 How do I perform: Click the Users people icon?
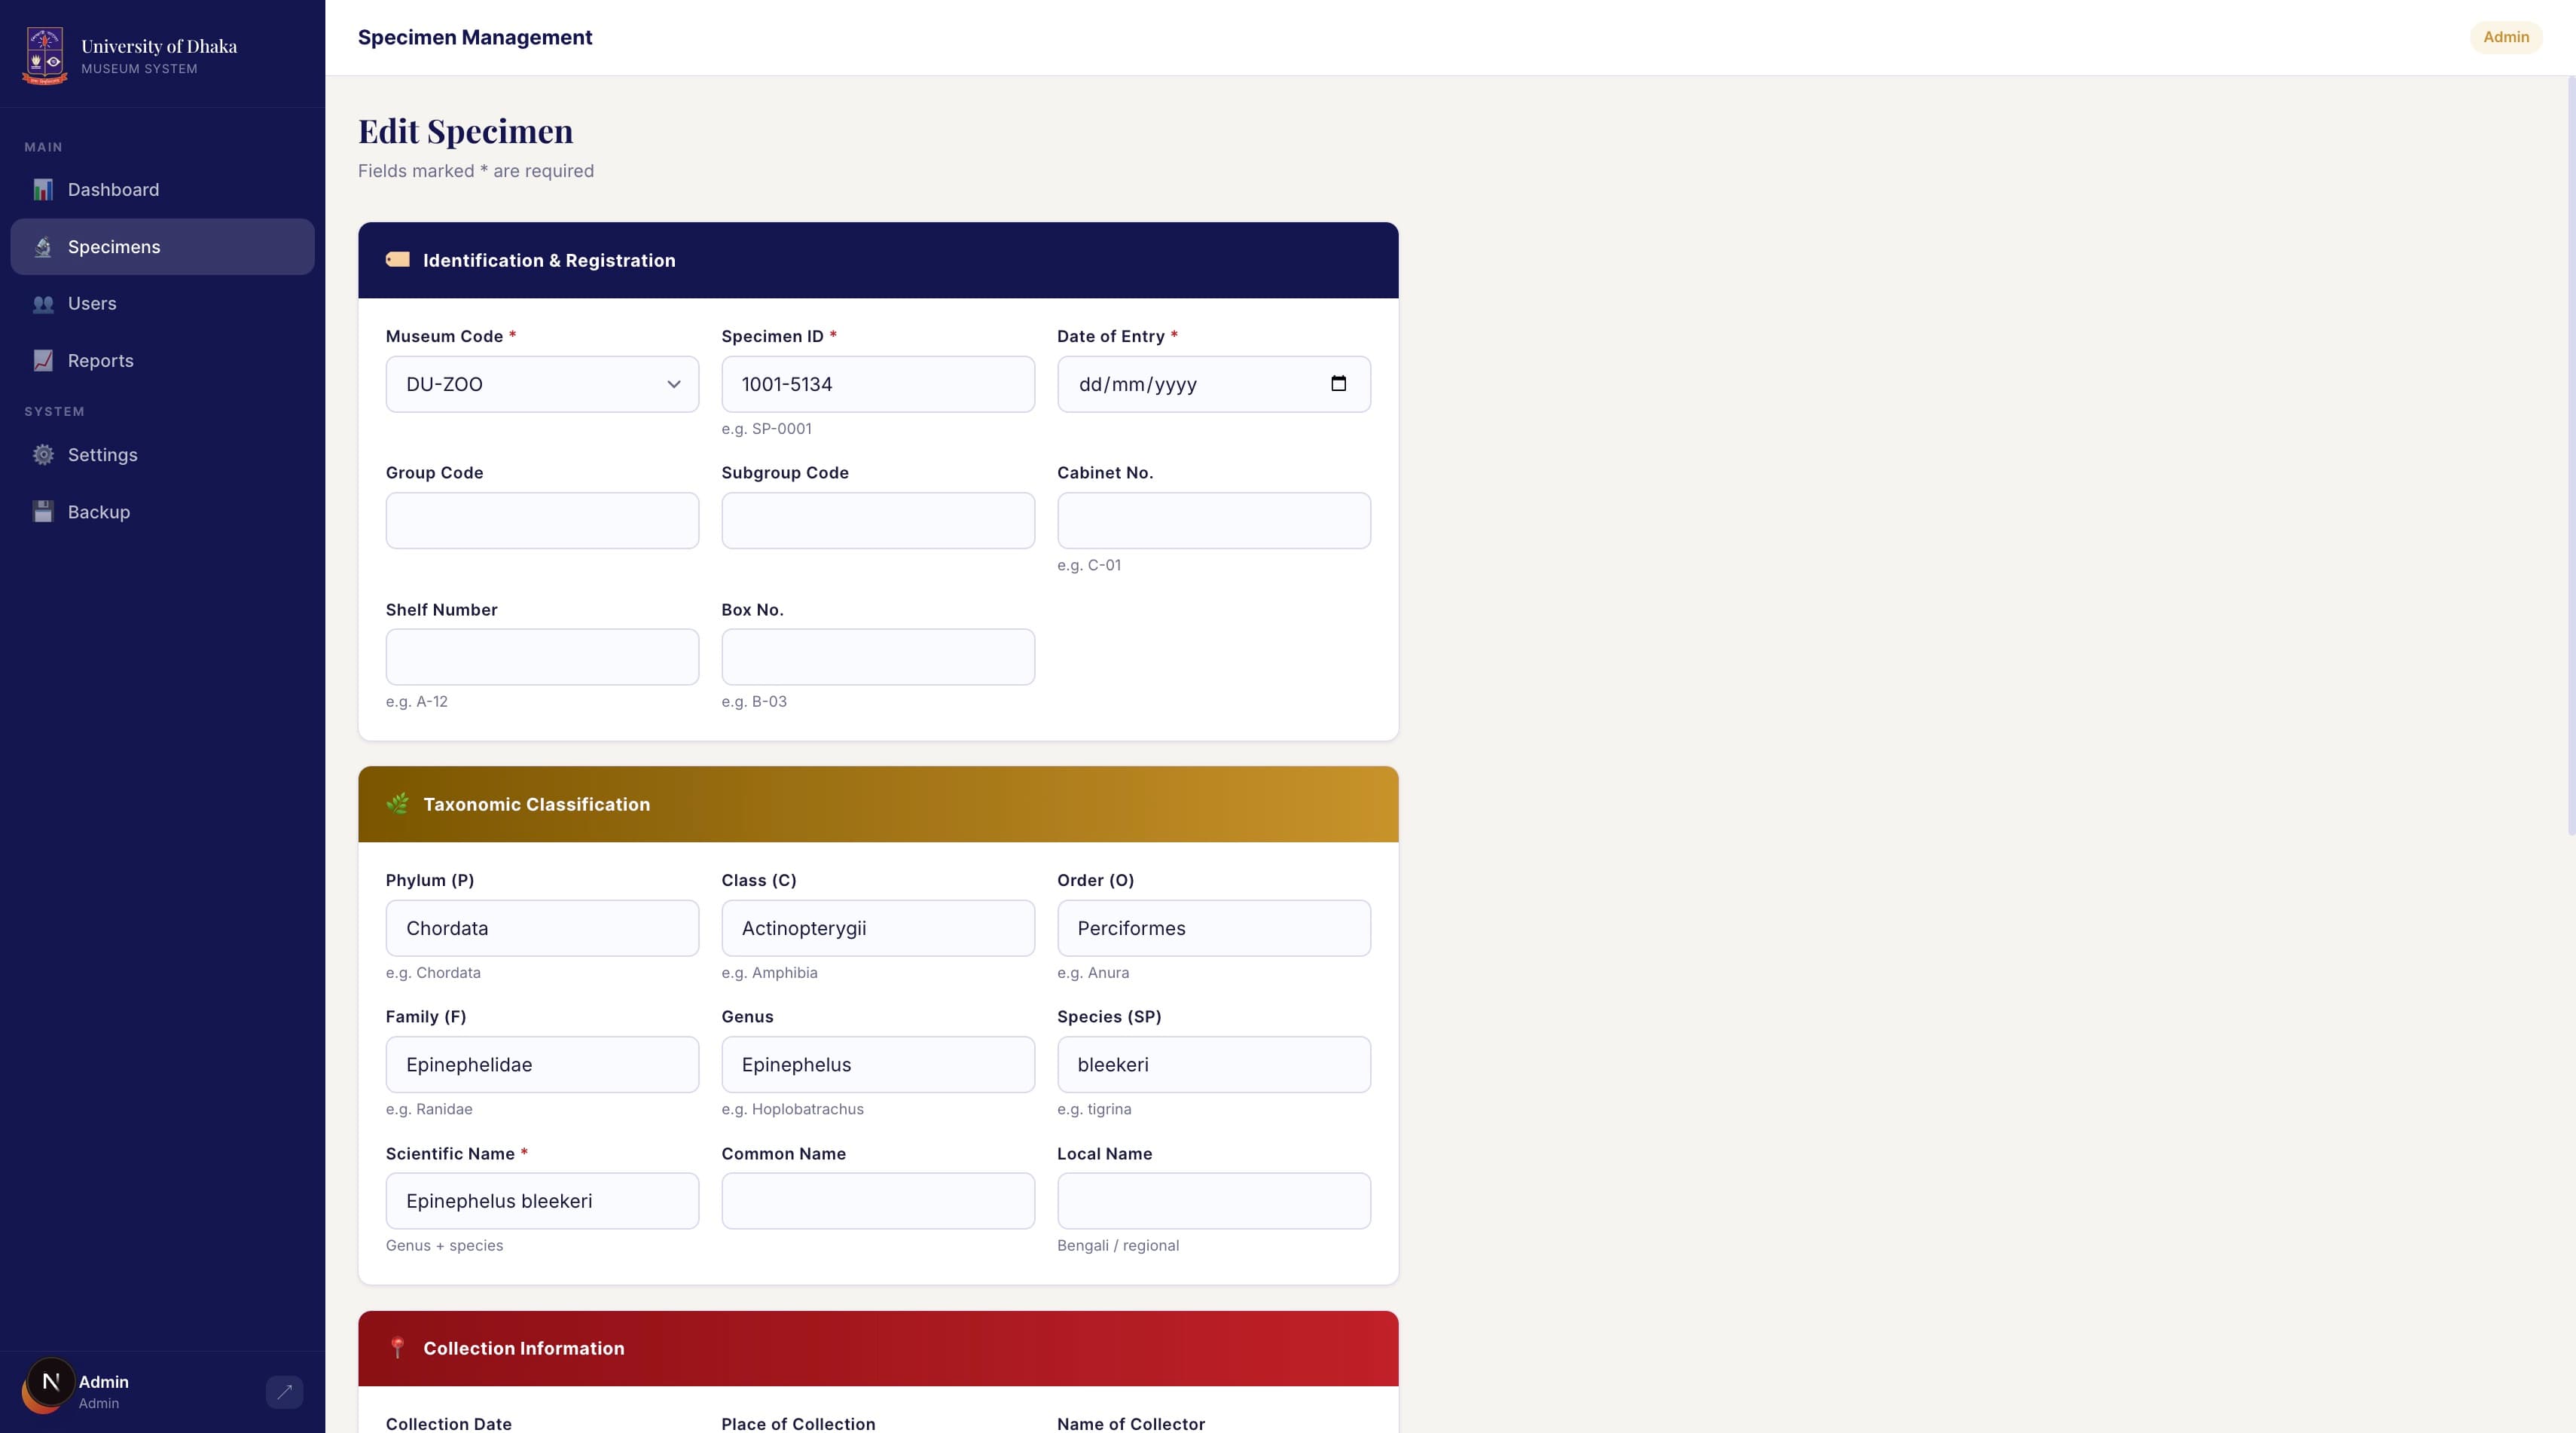click(x=43, y=304)
